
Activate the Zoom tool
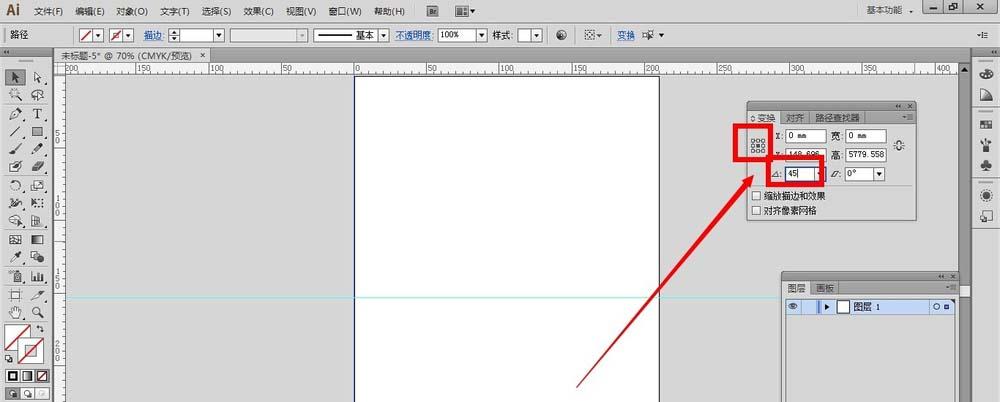pos(38,313)
